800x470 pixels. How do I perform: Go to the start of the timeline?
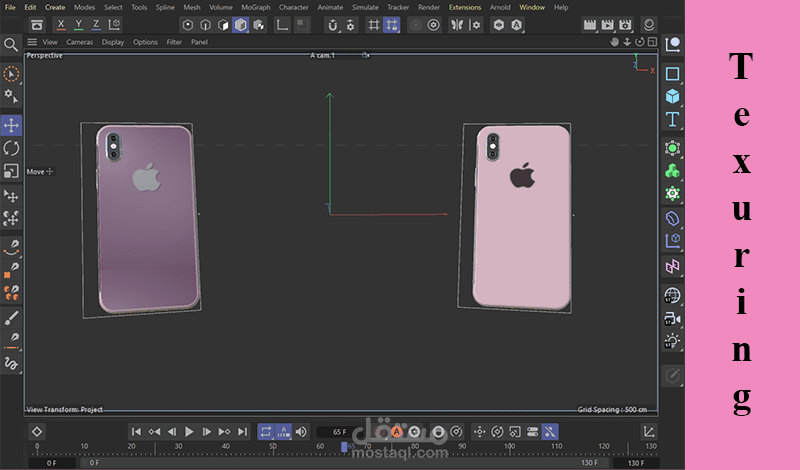[136, 432]
